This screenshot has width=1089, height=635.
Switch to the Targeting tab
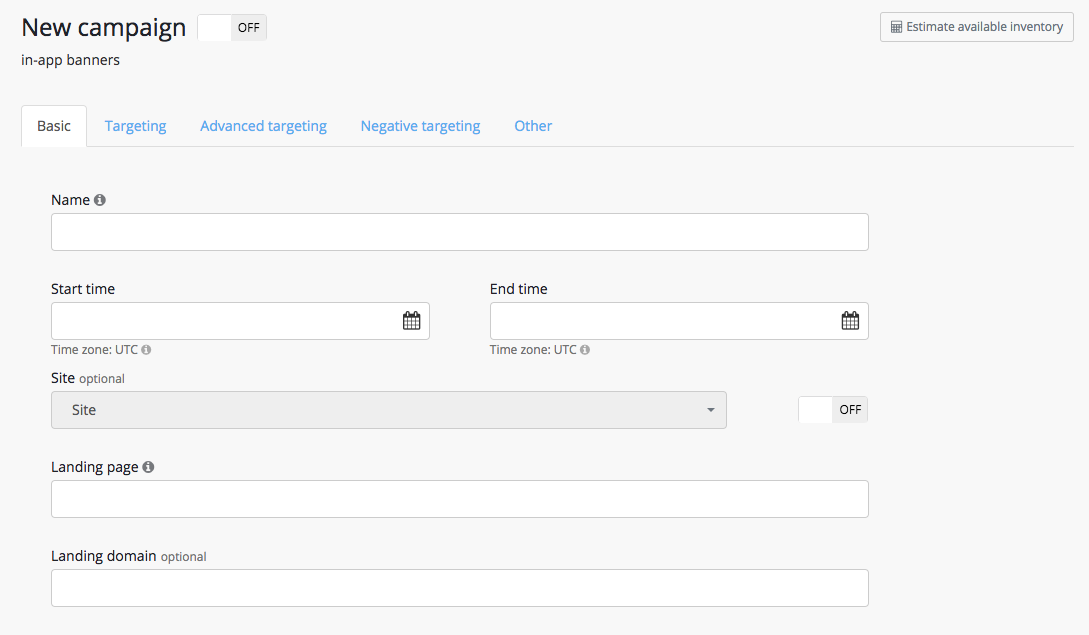tap(135, 126)
